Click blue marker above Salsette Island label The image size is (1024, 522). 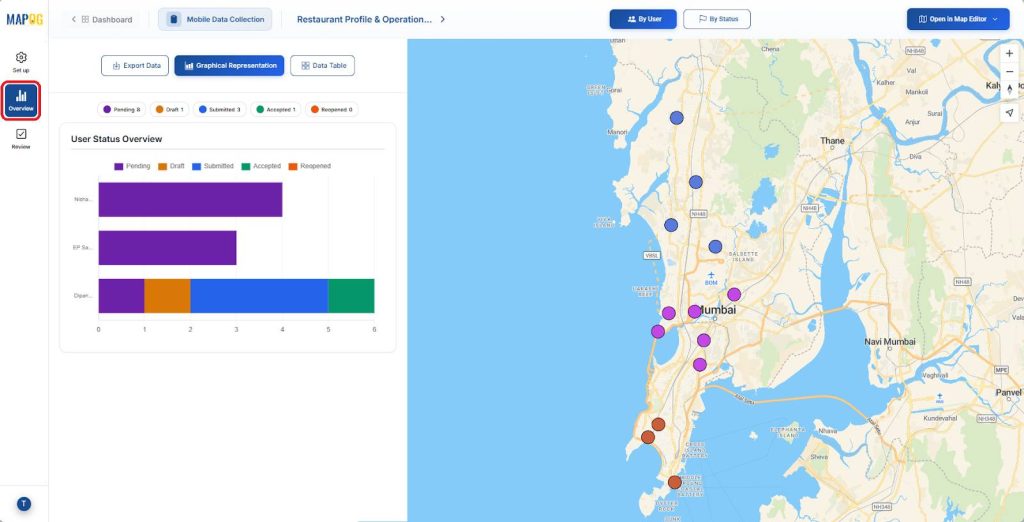(x=715, y=246)
